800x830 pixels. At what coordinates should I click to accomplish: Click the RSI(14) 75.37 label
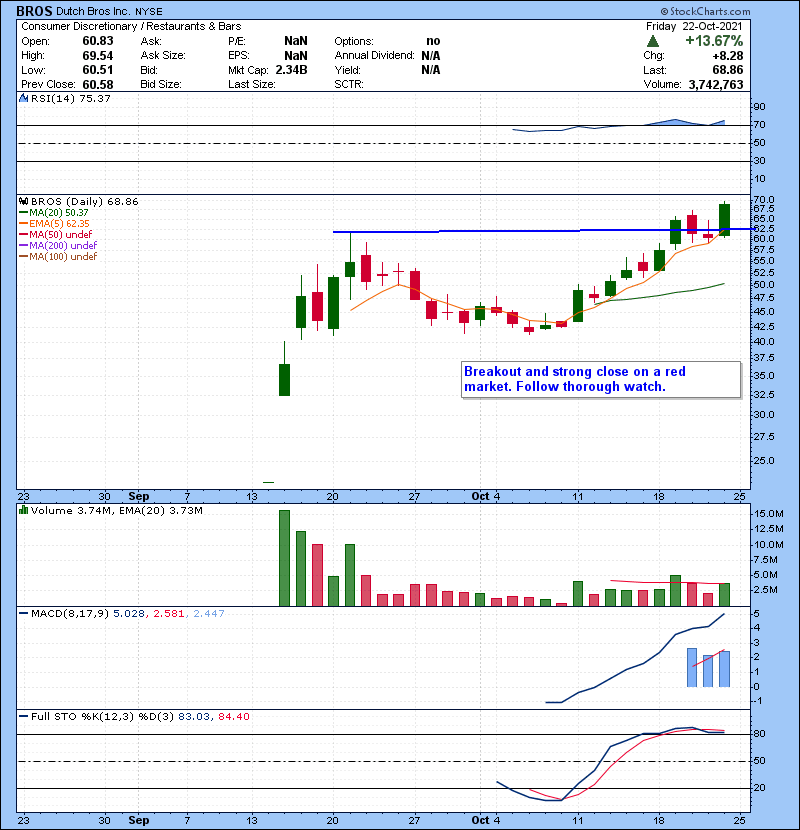click(70, 98)
